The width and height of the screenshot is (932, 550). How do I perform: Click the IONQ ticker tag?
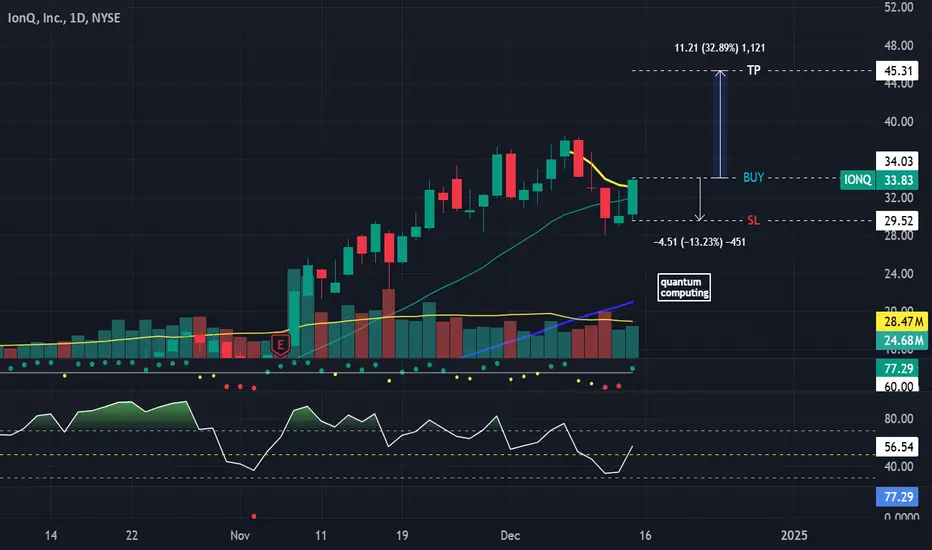click(x=857, y=180)
